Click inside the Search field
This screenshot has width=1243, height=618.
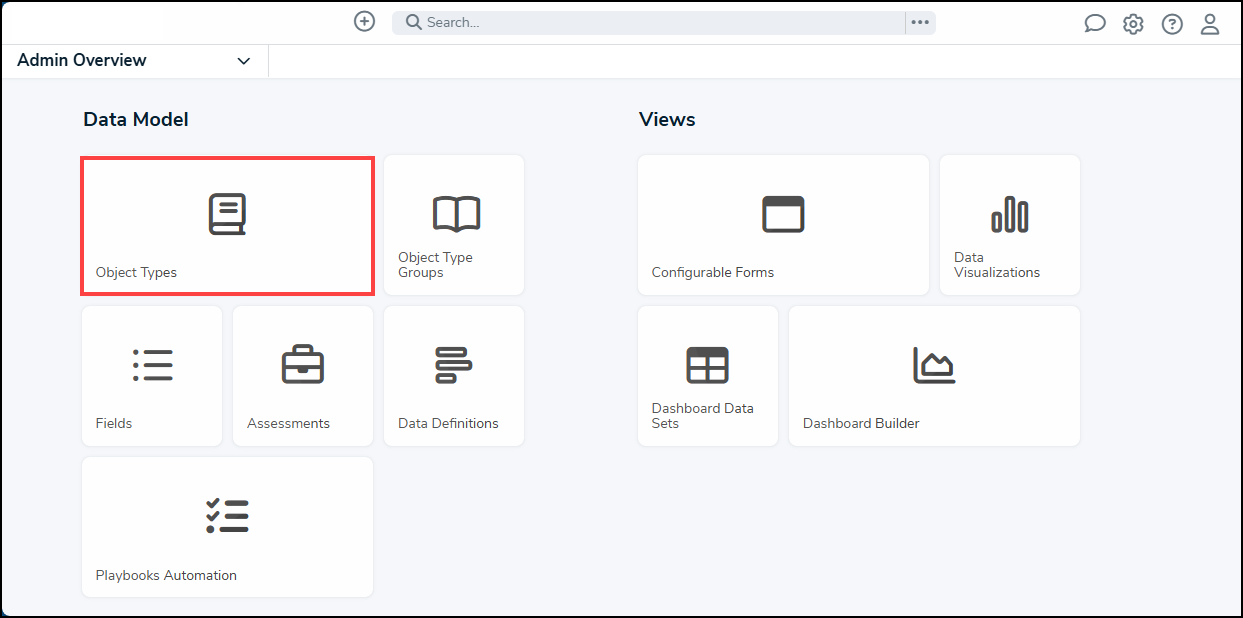(x=600, y=21)
